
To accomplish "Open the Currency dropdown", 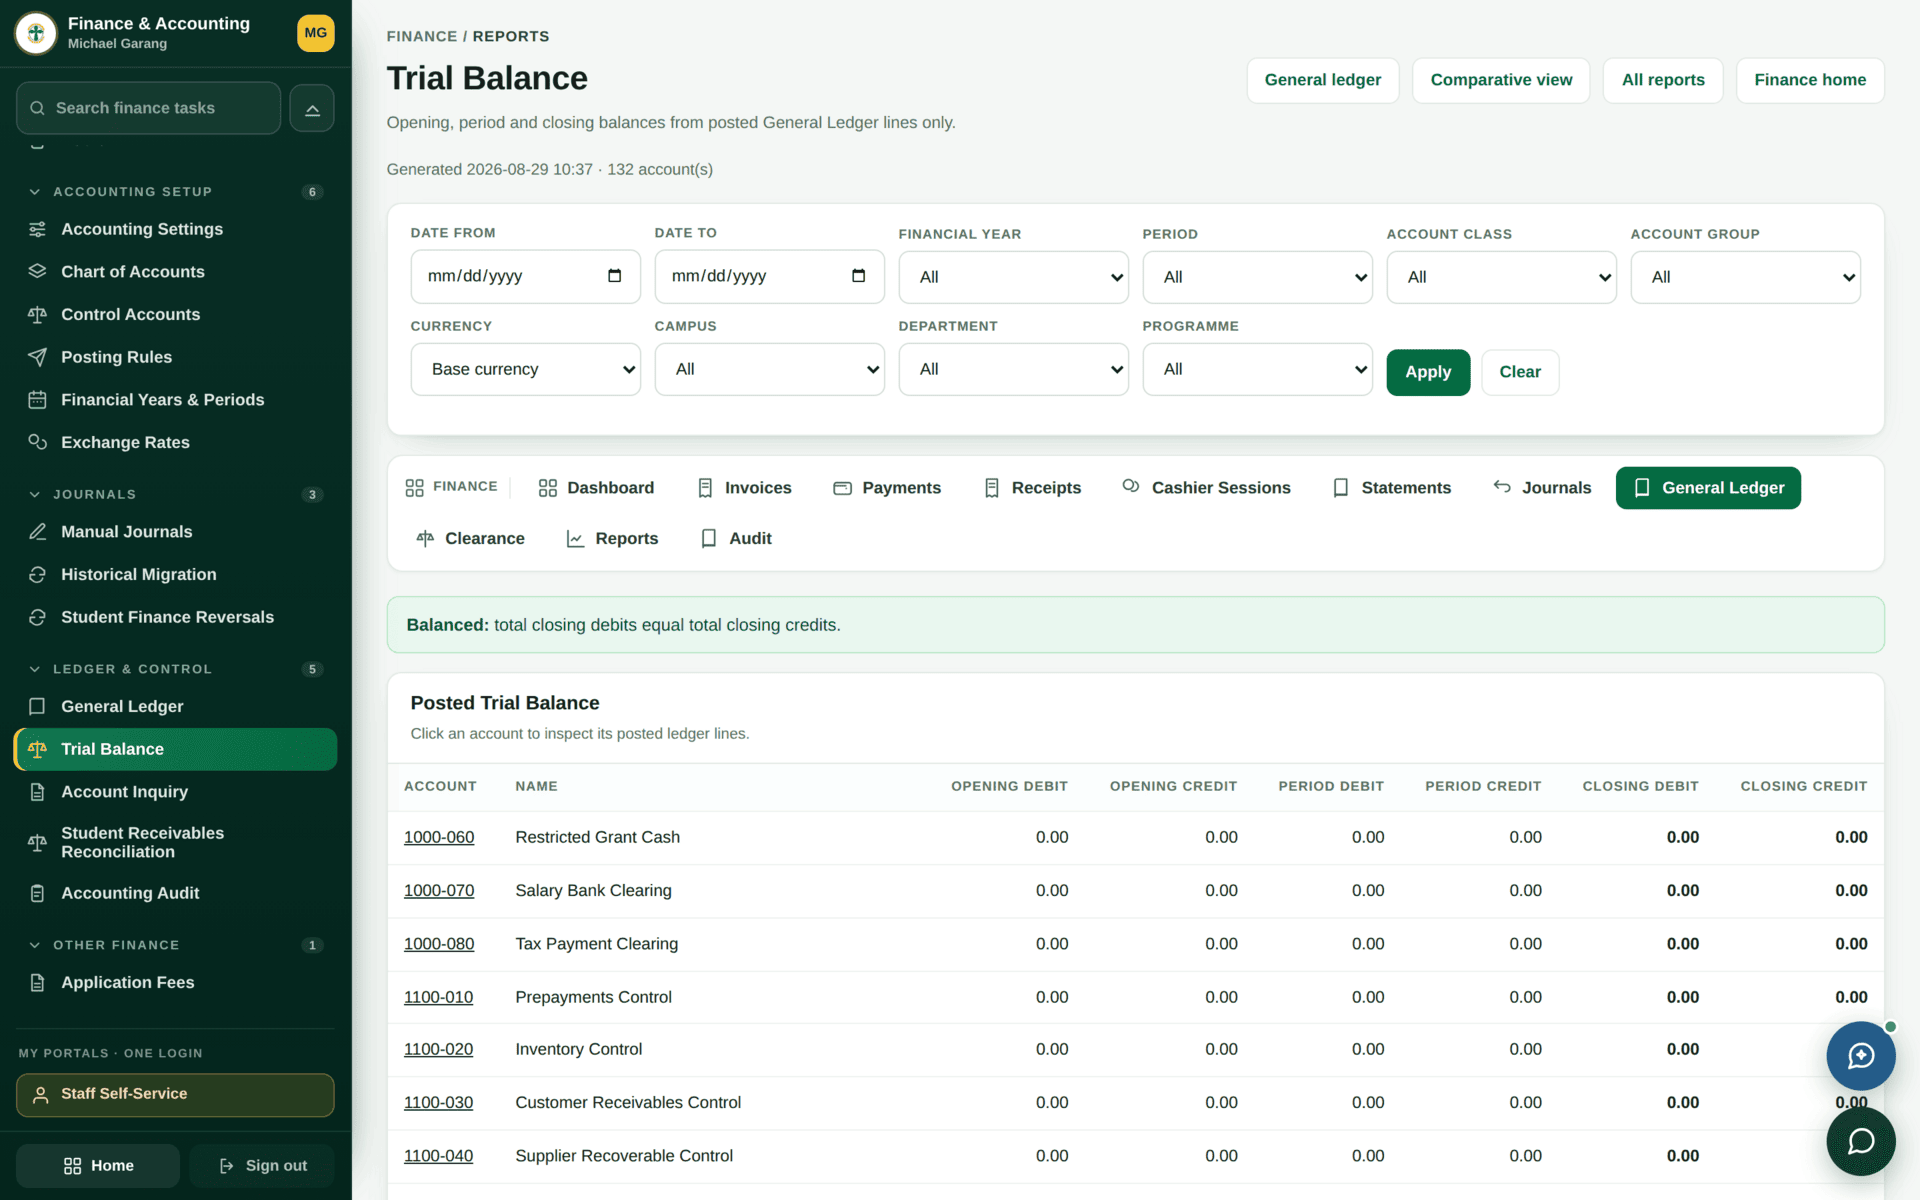I will point(525,369).
